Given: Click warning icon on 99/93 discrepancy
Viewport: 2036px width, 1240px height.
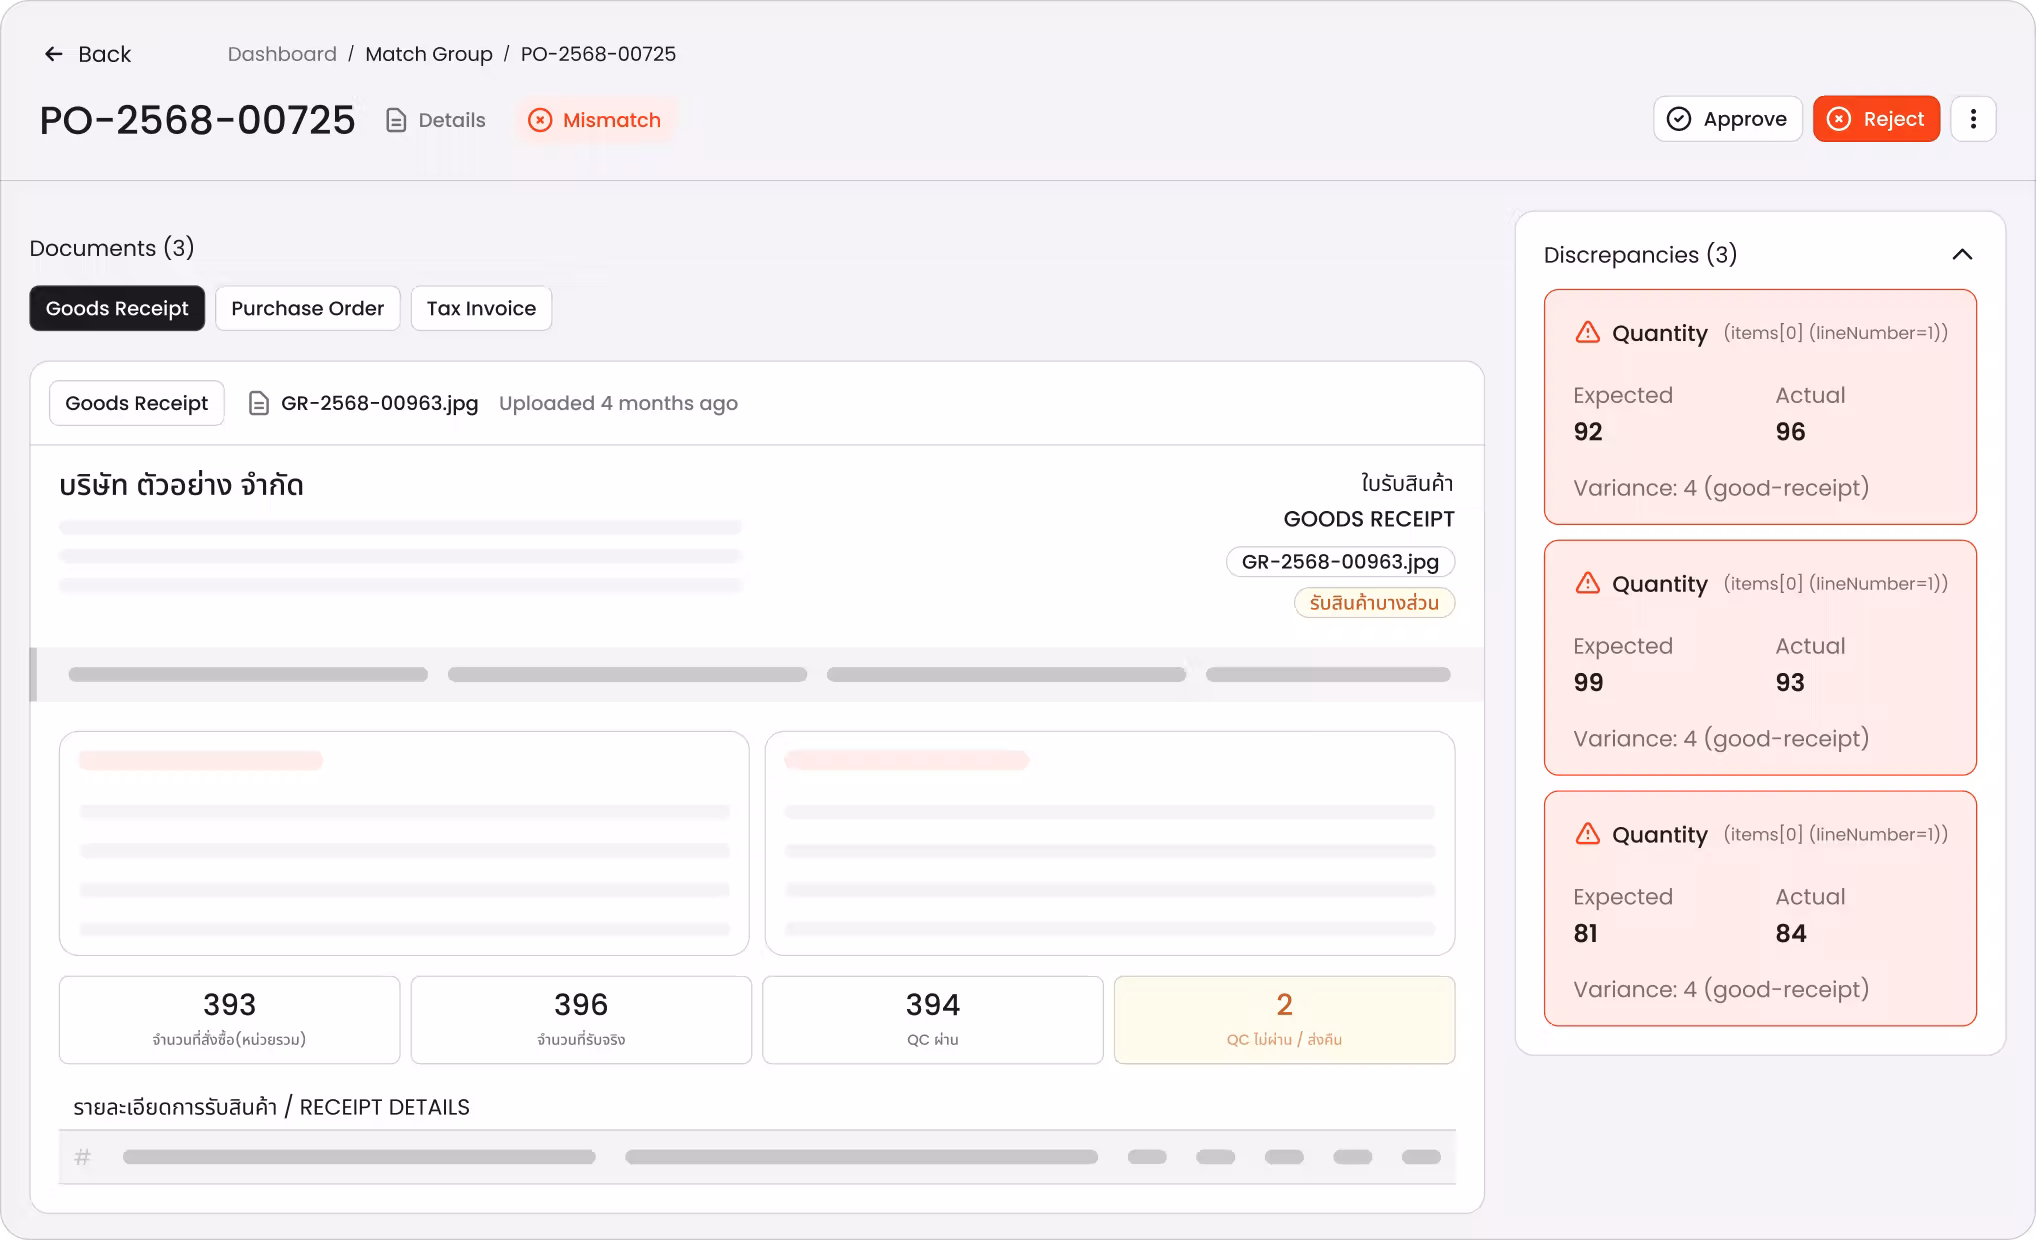Looking at the screenshot, I should coord(1588,583).
